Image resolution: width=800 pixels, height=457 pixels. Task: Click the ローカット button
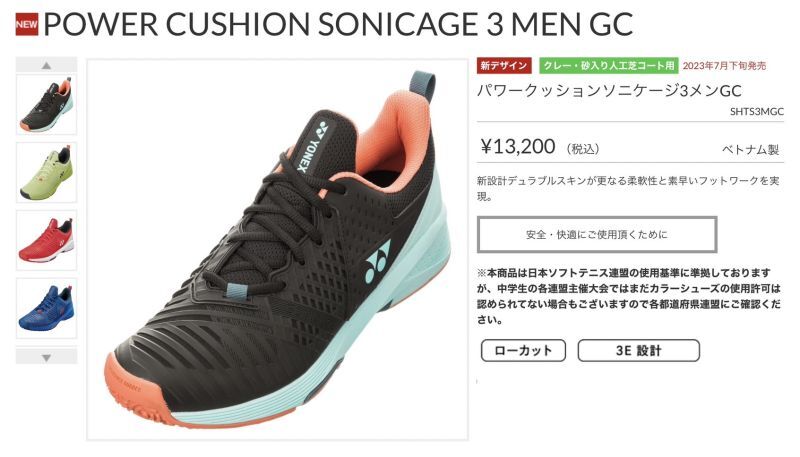point(523,350)
